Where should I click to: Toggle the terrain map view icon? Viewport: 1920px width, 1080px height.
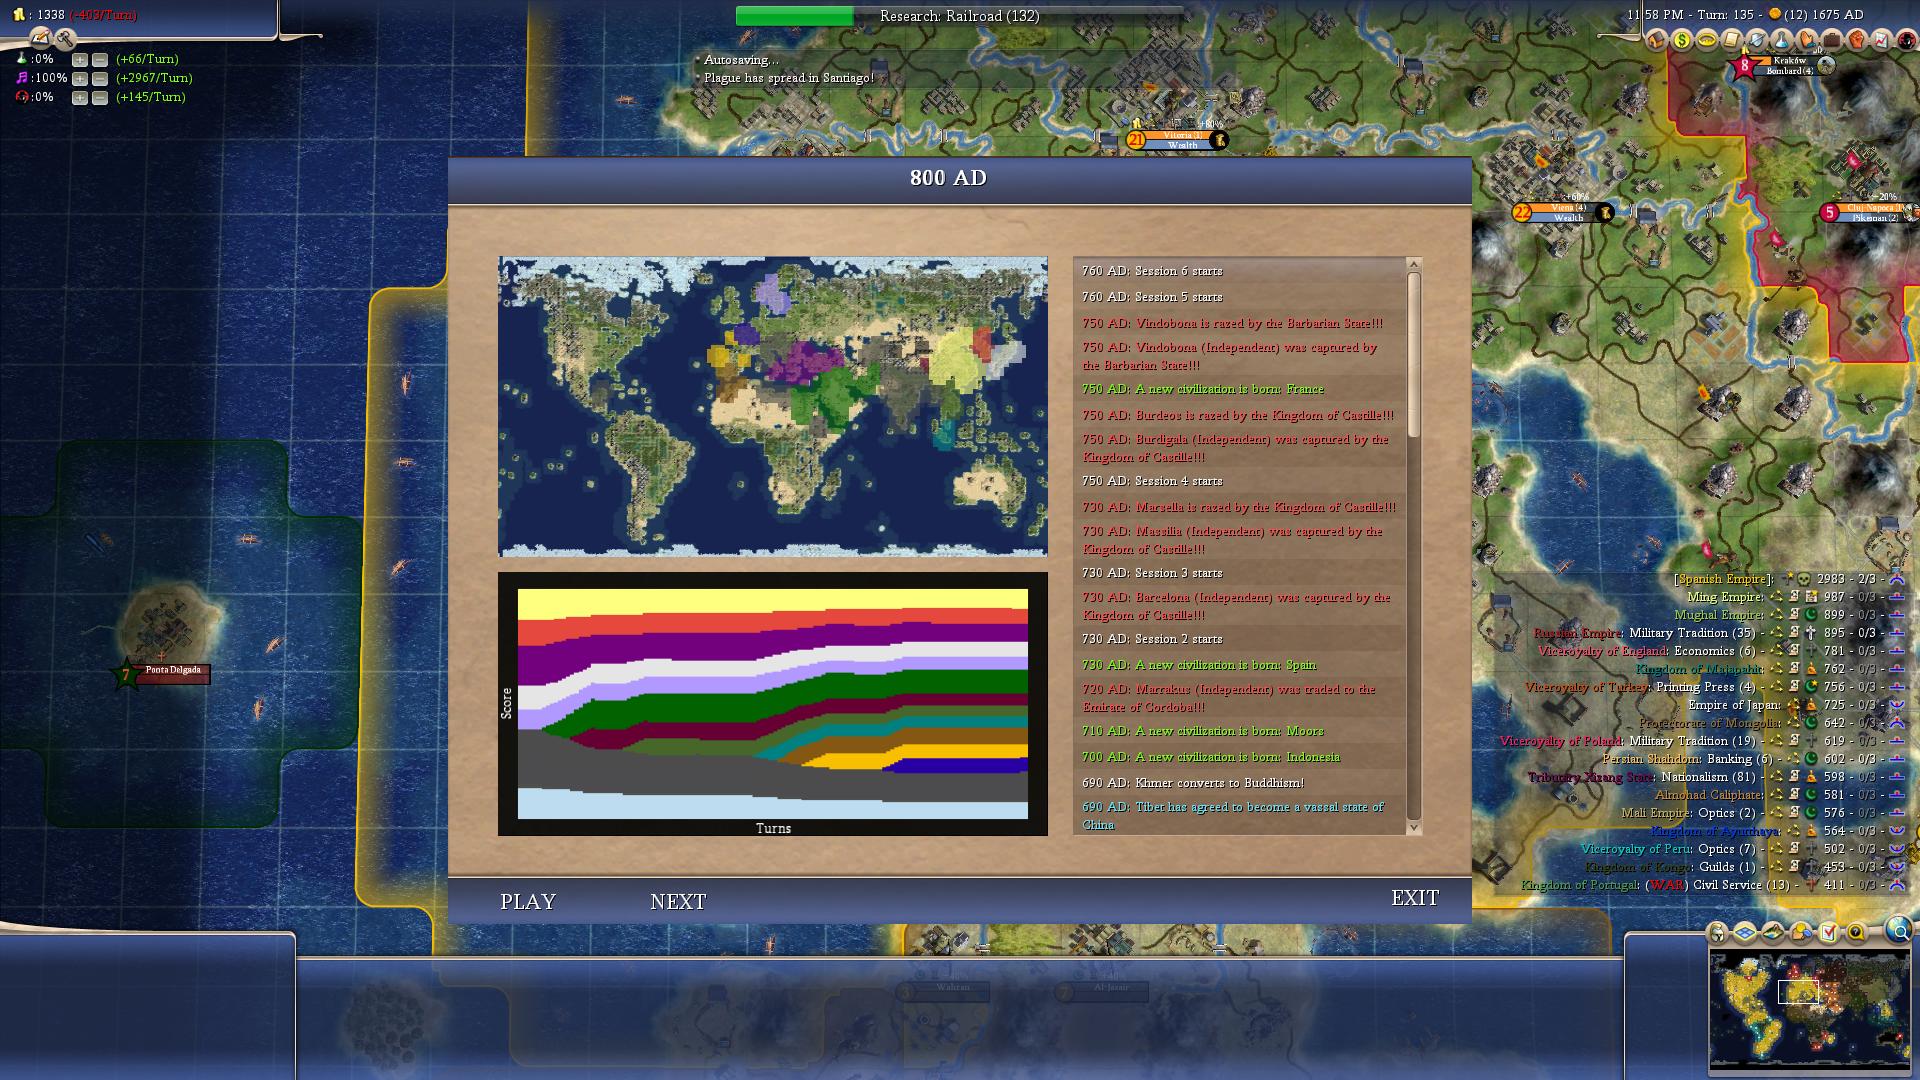click(1773, 933)
